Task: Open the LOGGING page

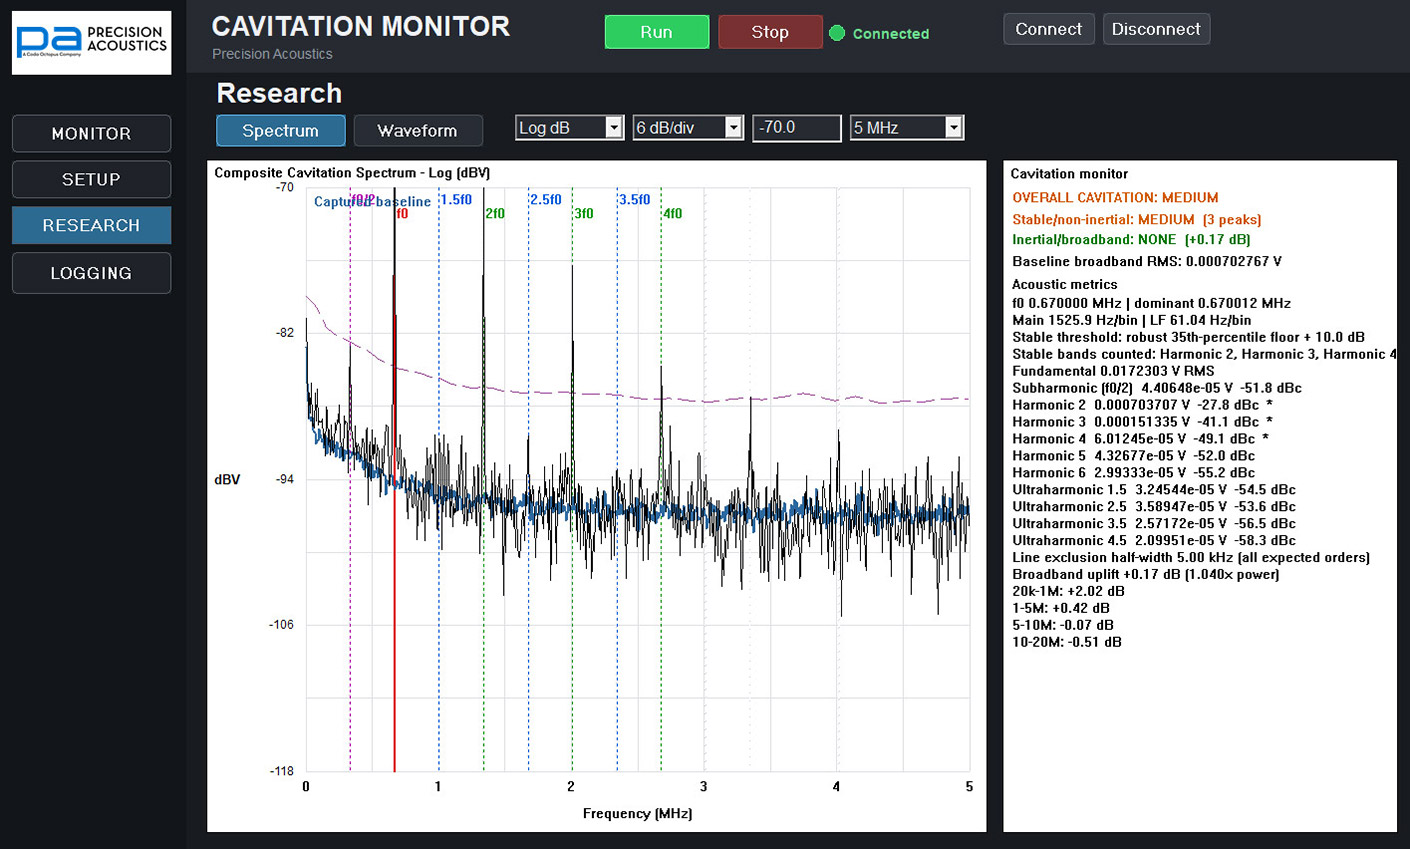Action: (x=91, y=273)
